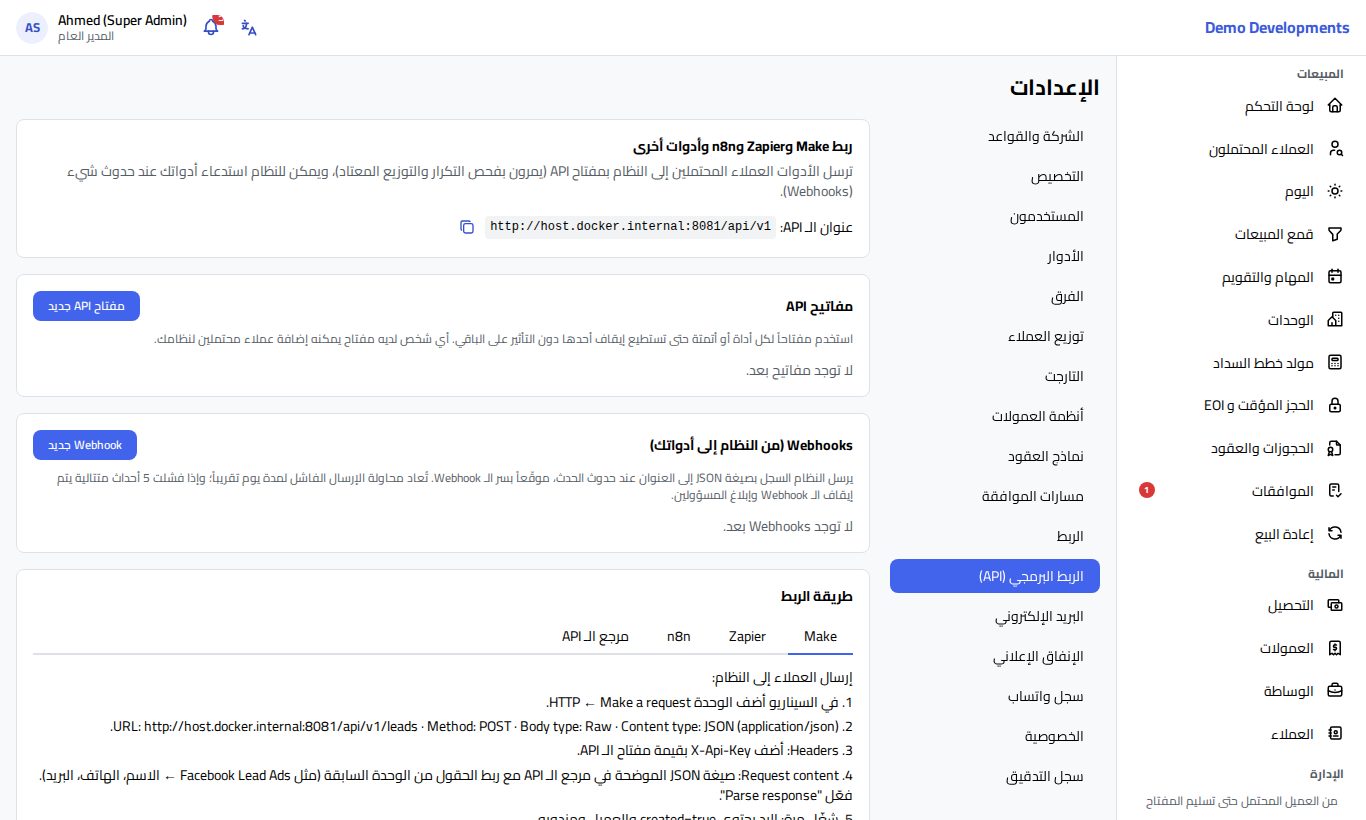The height and width of the screenshot is (820, 1366).
Task: Click the العملاء المحتملون person-search icon
Action: point(1334,149)
